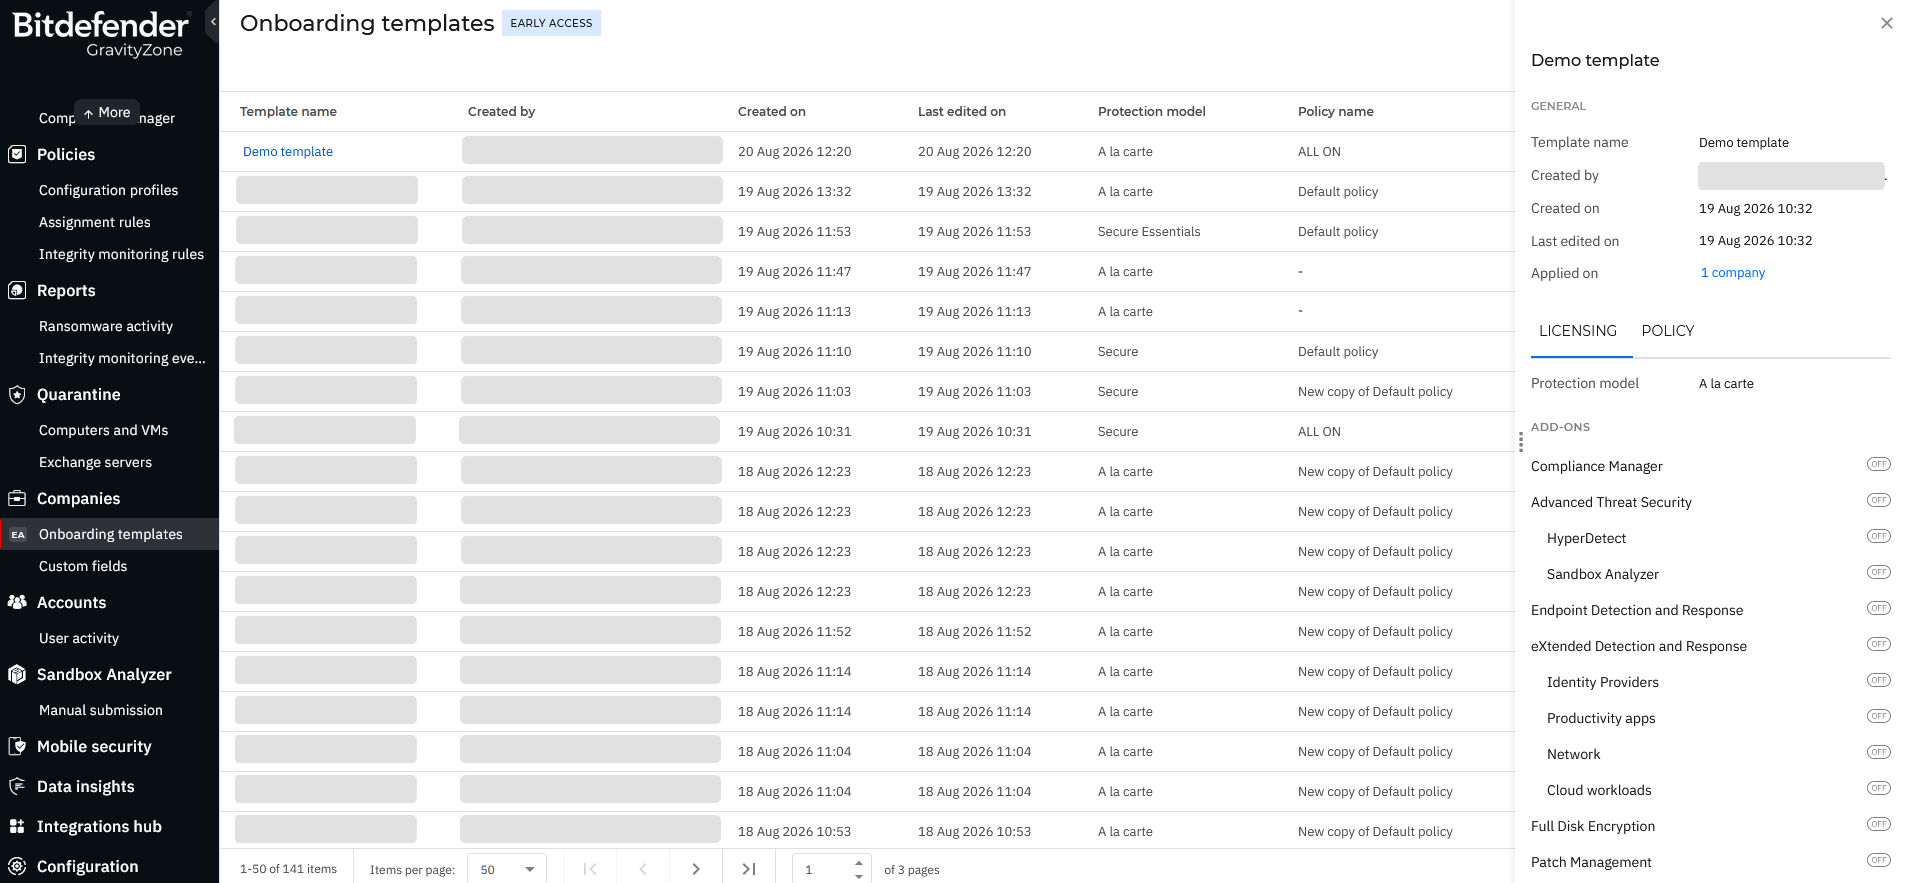Go to the previous page of templates
1905x883 pixels.
[x=643, y=869]
